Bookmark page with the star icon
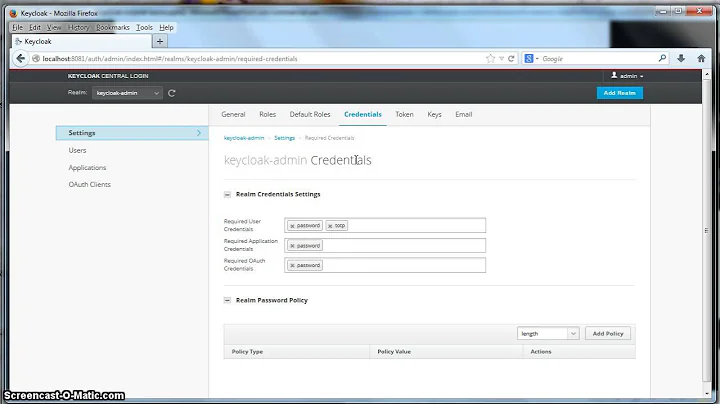This screenshot has width=720, height=404. click(490, 58)
